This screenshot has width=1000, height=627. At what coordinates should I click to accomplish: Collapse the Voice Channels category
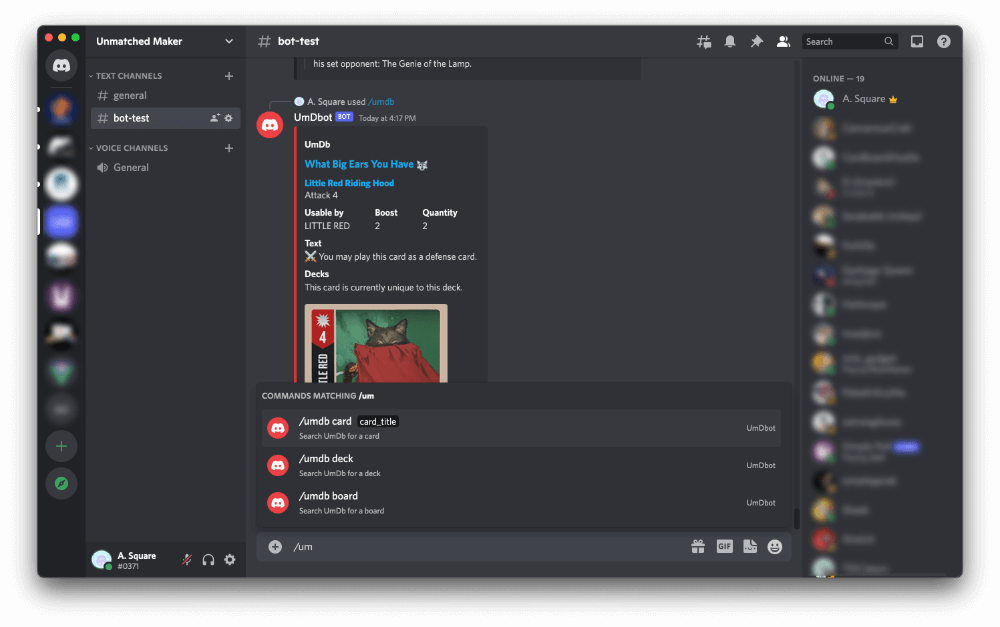pos(131,148)
